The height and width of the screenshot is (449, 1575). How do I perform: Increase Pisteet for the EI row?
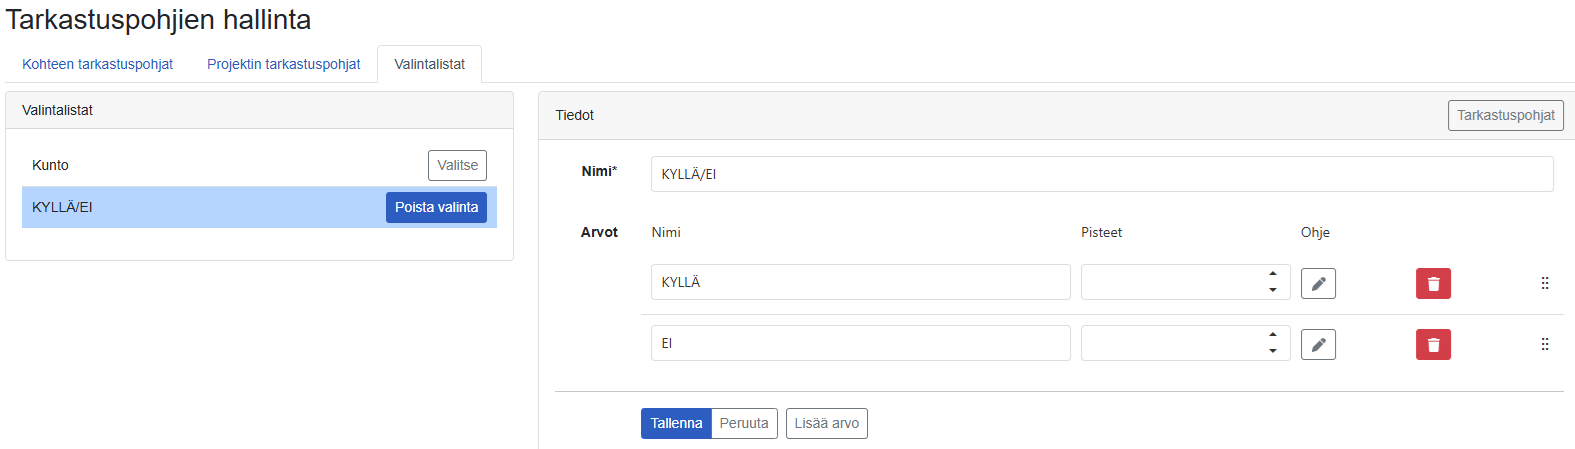[x=1273, y=335]
